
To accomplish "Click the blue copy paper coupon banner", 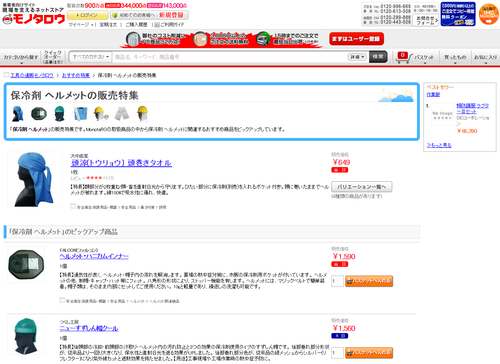I will 458,14.
